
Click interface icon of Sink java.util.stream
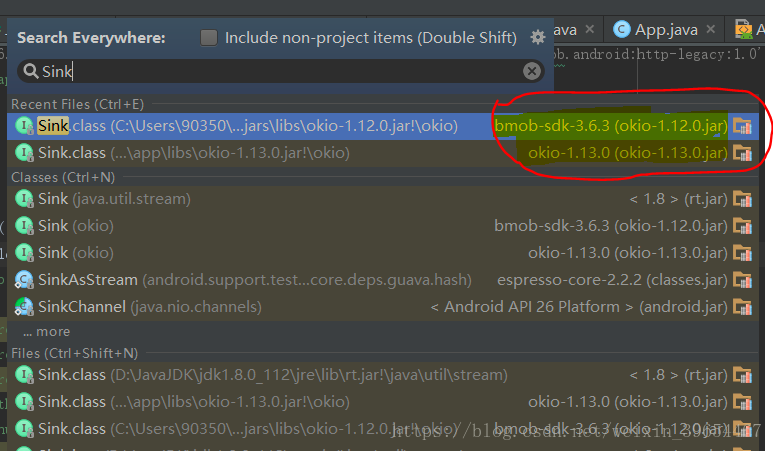pyautogui.click(x=24, y=199)
